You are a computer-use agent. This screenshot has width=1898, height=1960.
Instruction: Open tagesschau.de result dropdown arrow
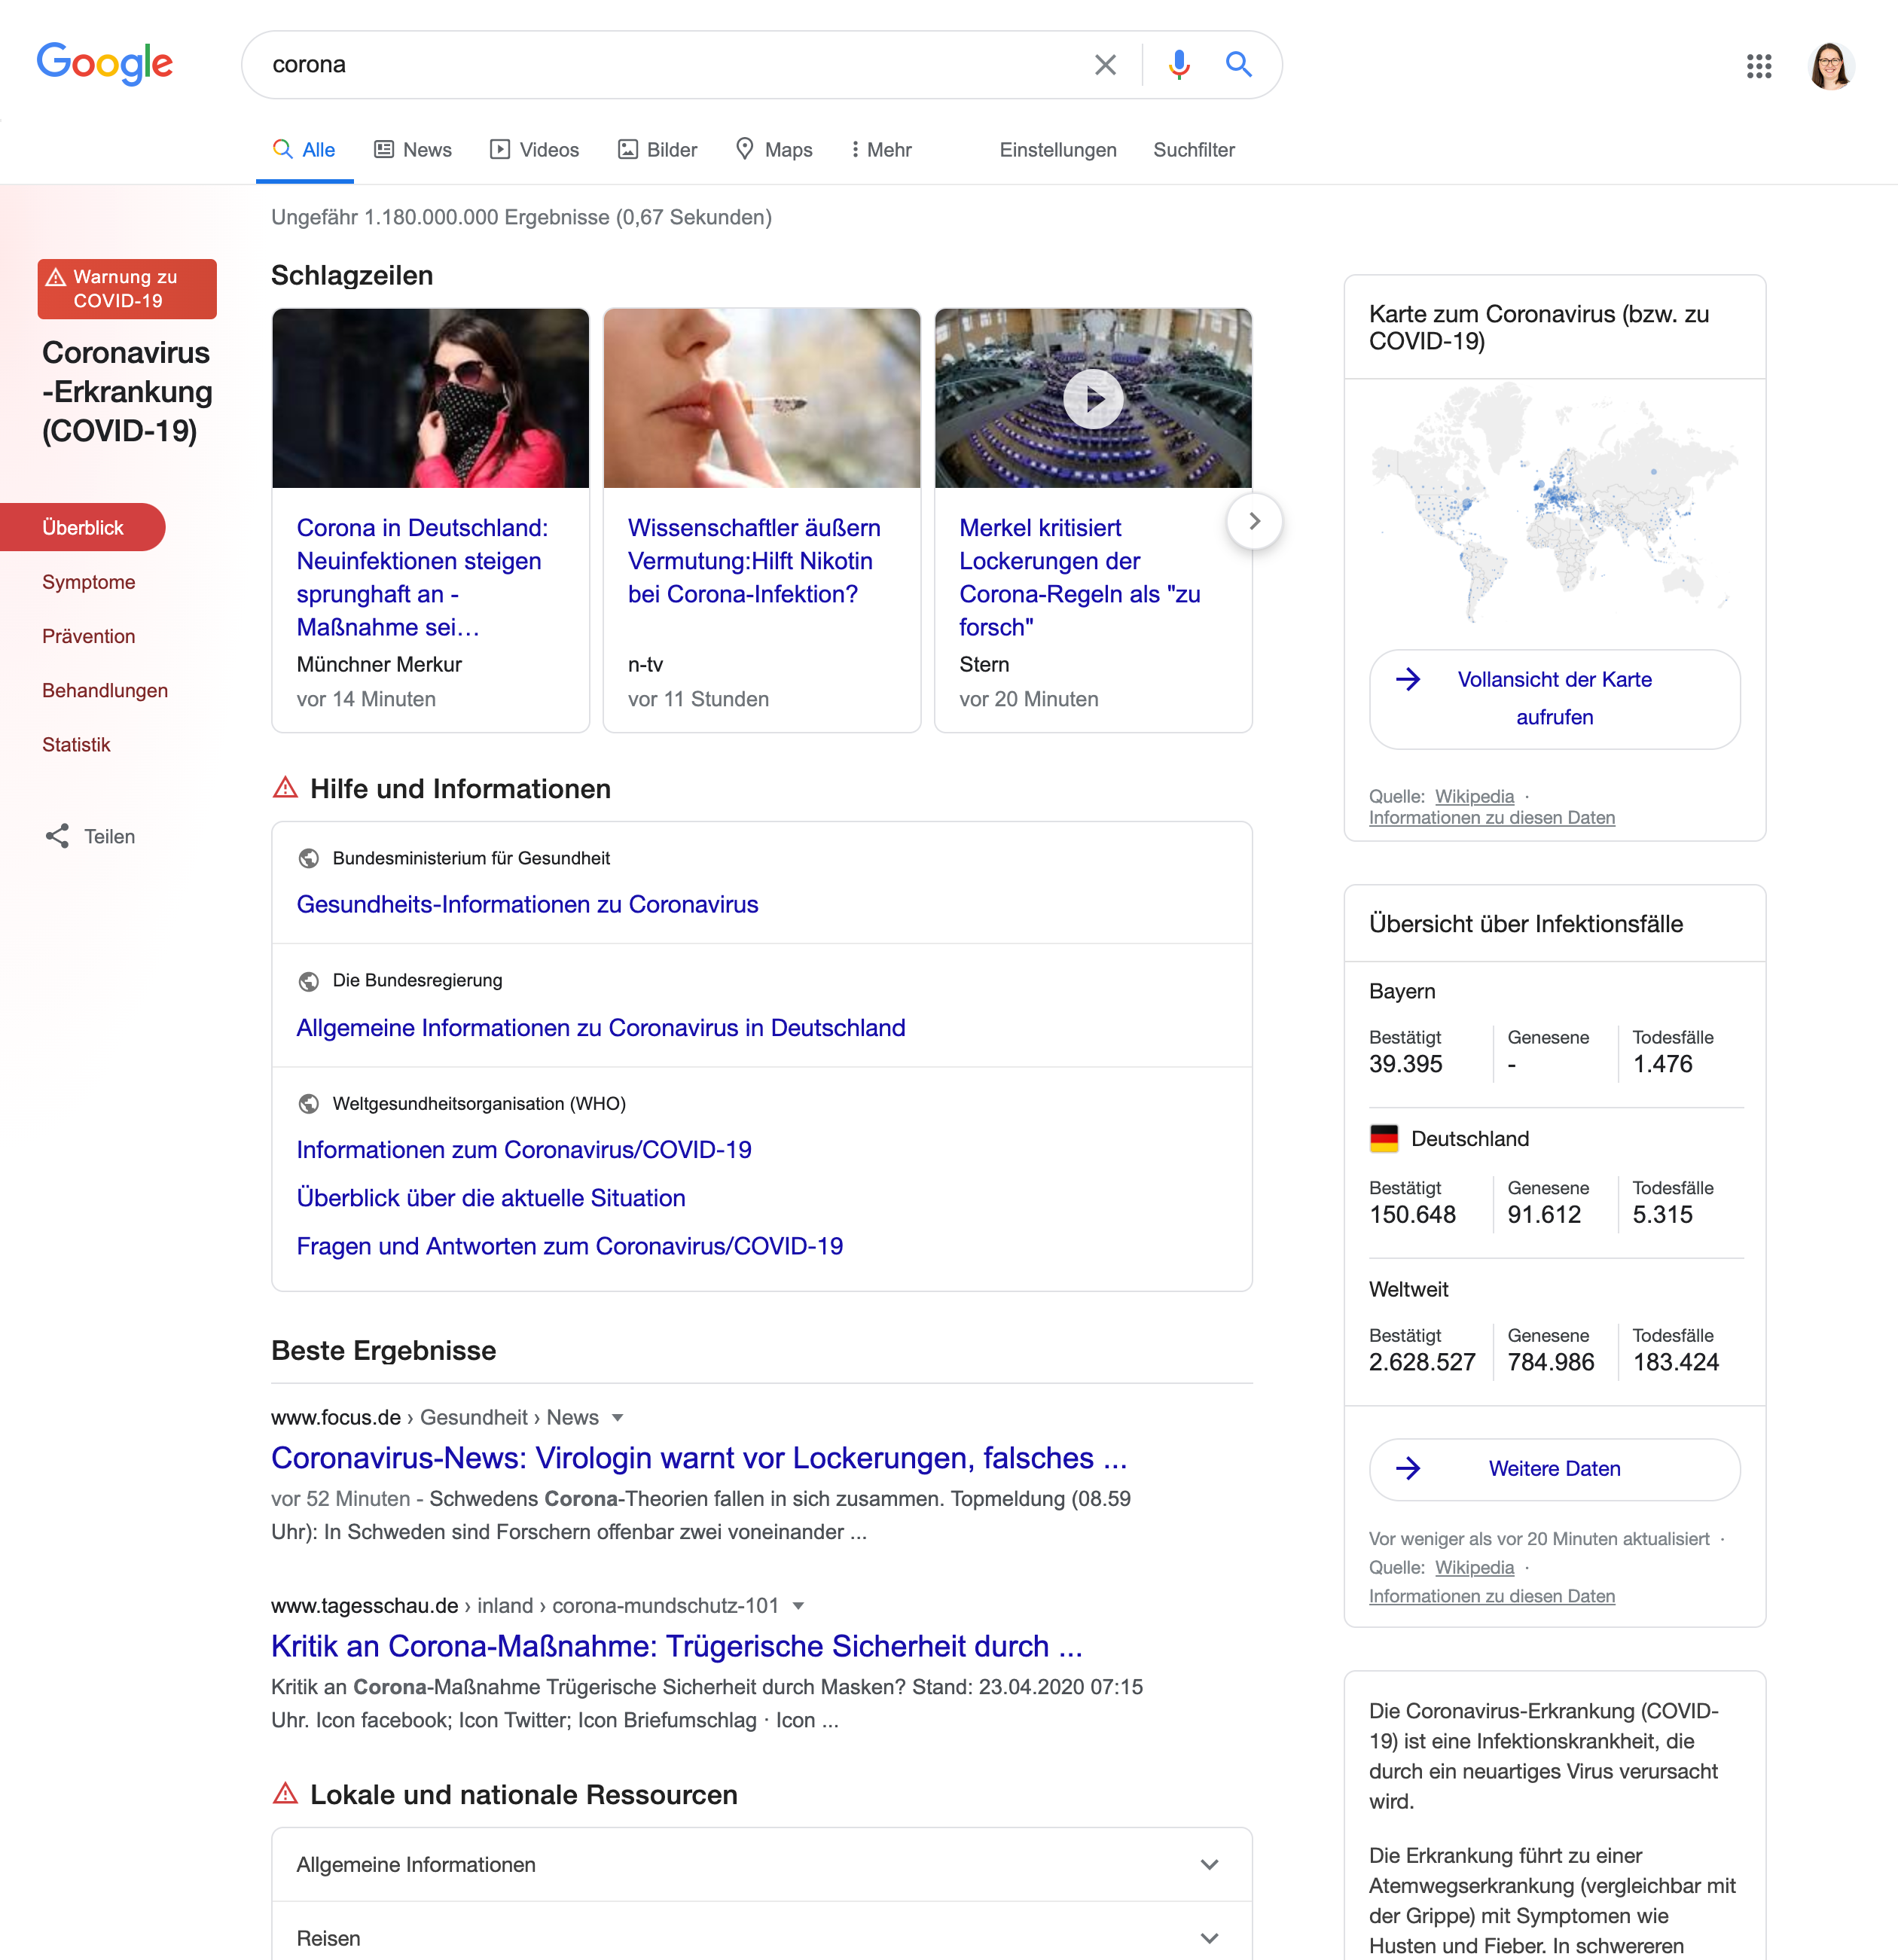pos(798,1606)
